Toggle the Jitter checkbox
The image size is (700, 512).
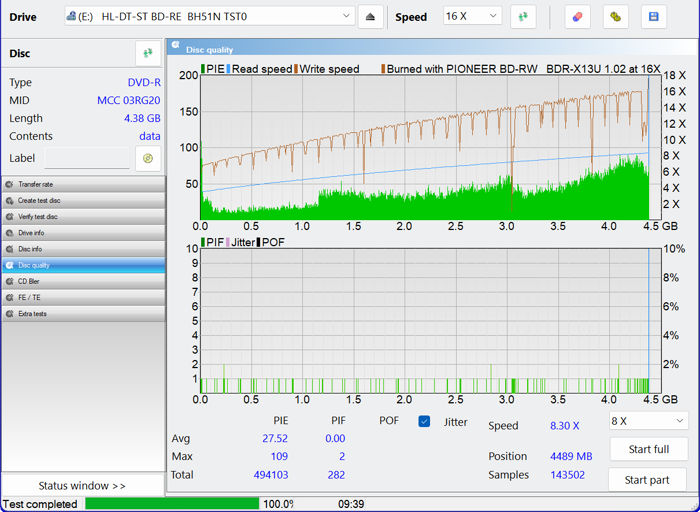click(x=424, y=422)
